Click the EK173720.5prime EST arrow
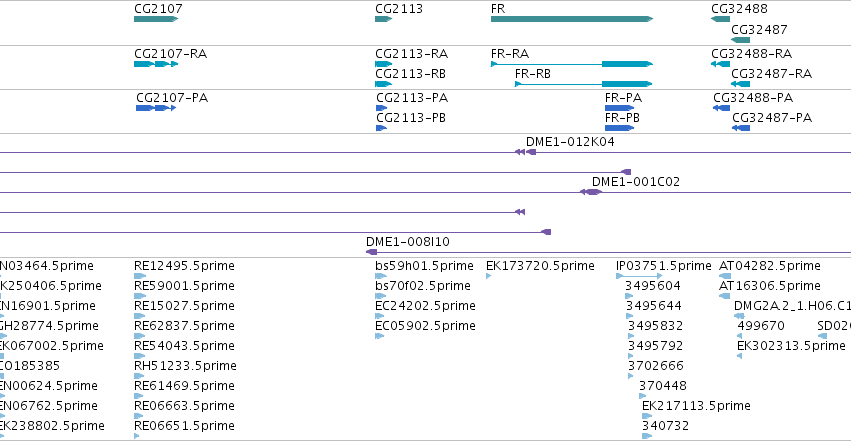This screenshot has height=441, width=851. pyautogui.click(x=488, y=276)
